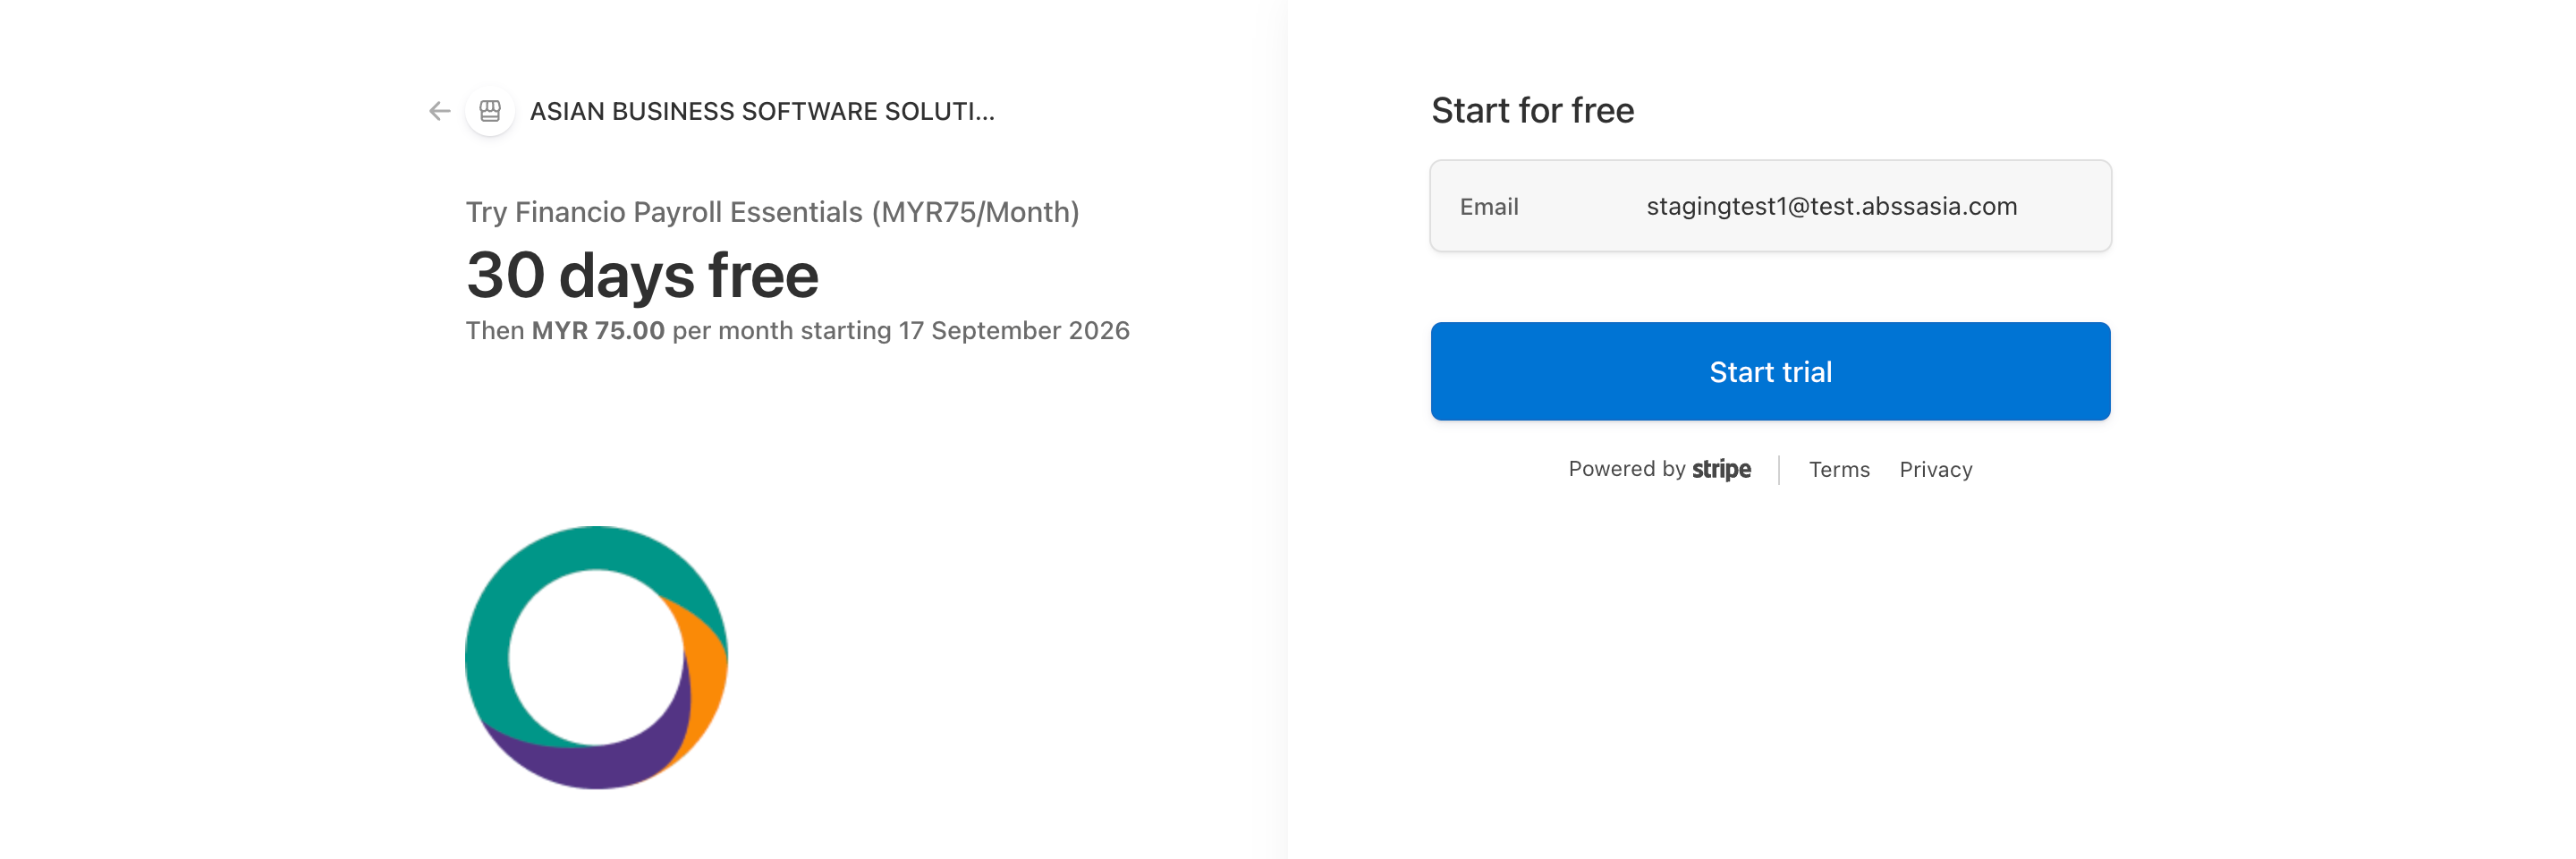Image resolution: width=2576 pixels, height=859 pixels.
Task: Click the Stripe wordmark logo
Action: pyautogui.click(x=1721, y=469)
